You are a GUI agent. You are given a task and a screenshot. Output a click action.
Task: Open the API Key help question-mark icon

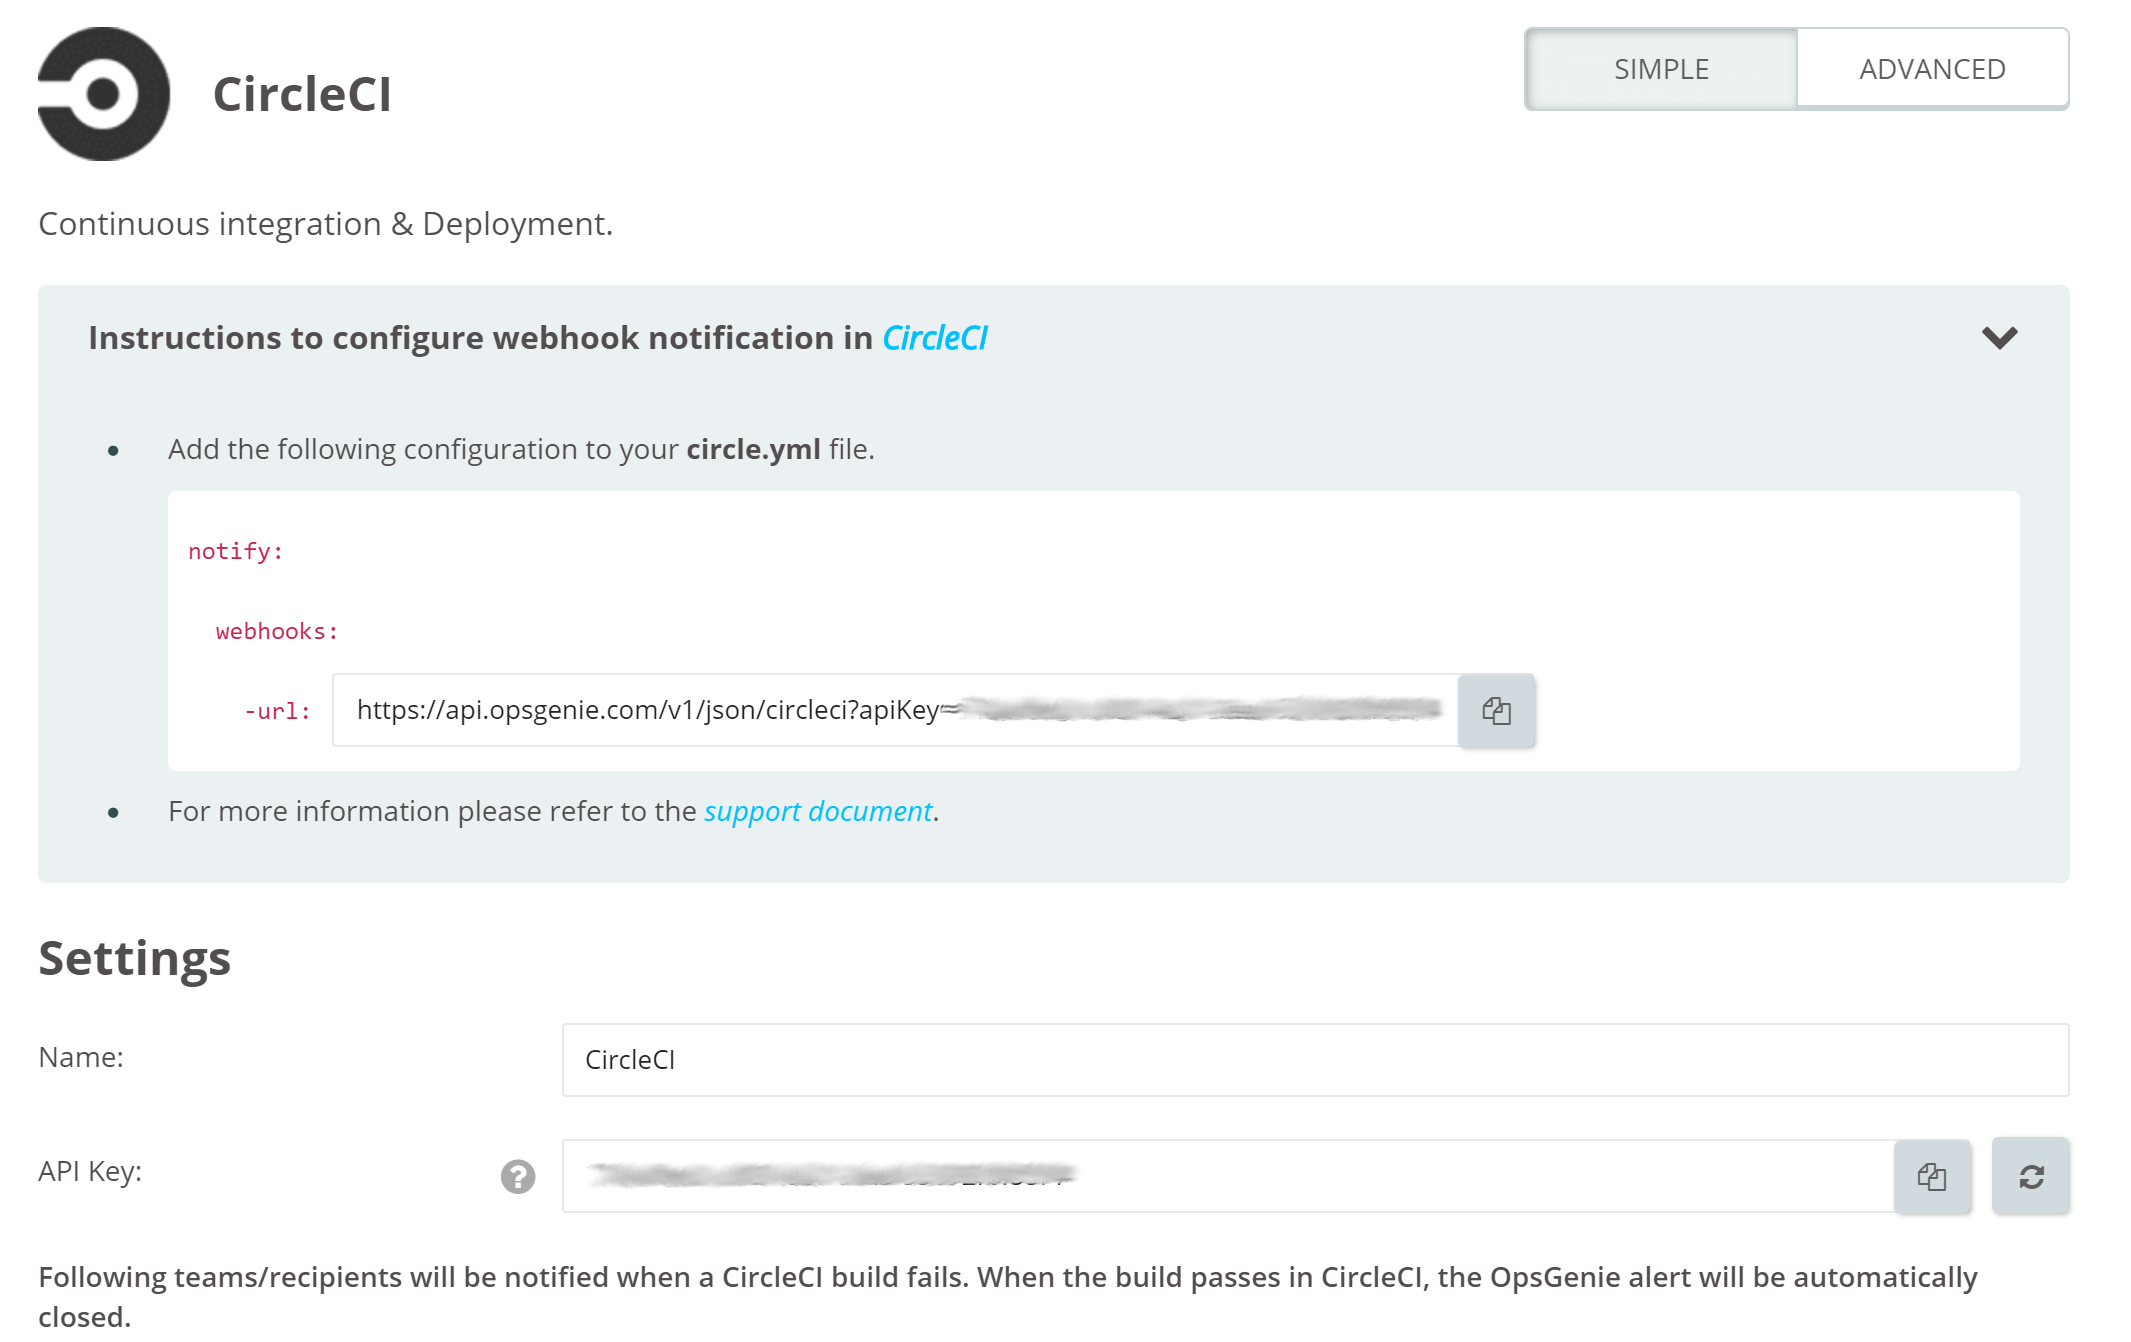click(x=519, y=1176)
